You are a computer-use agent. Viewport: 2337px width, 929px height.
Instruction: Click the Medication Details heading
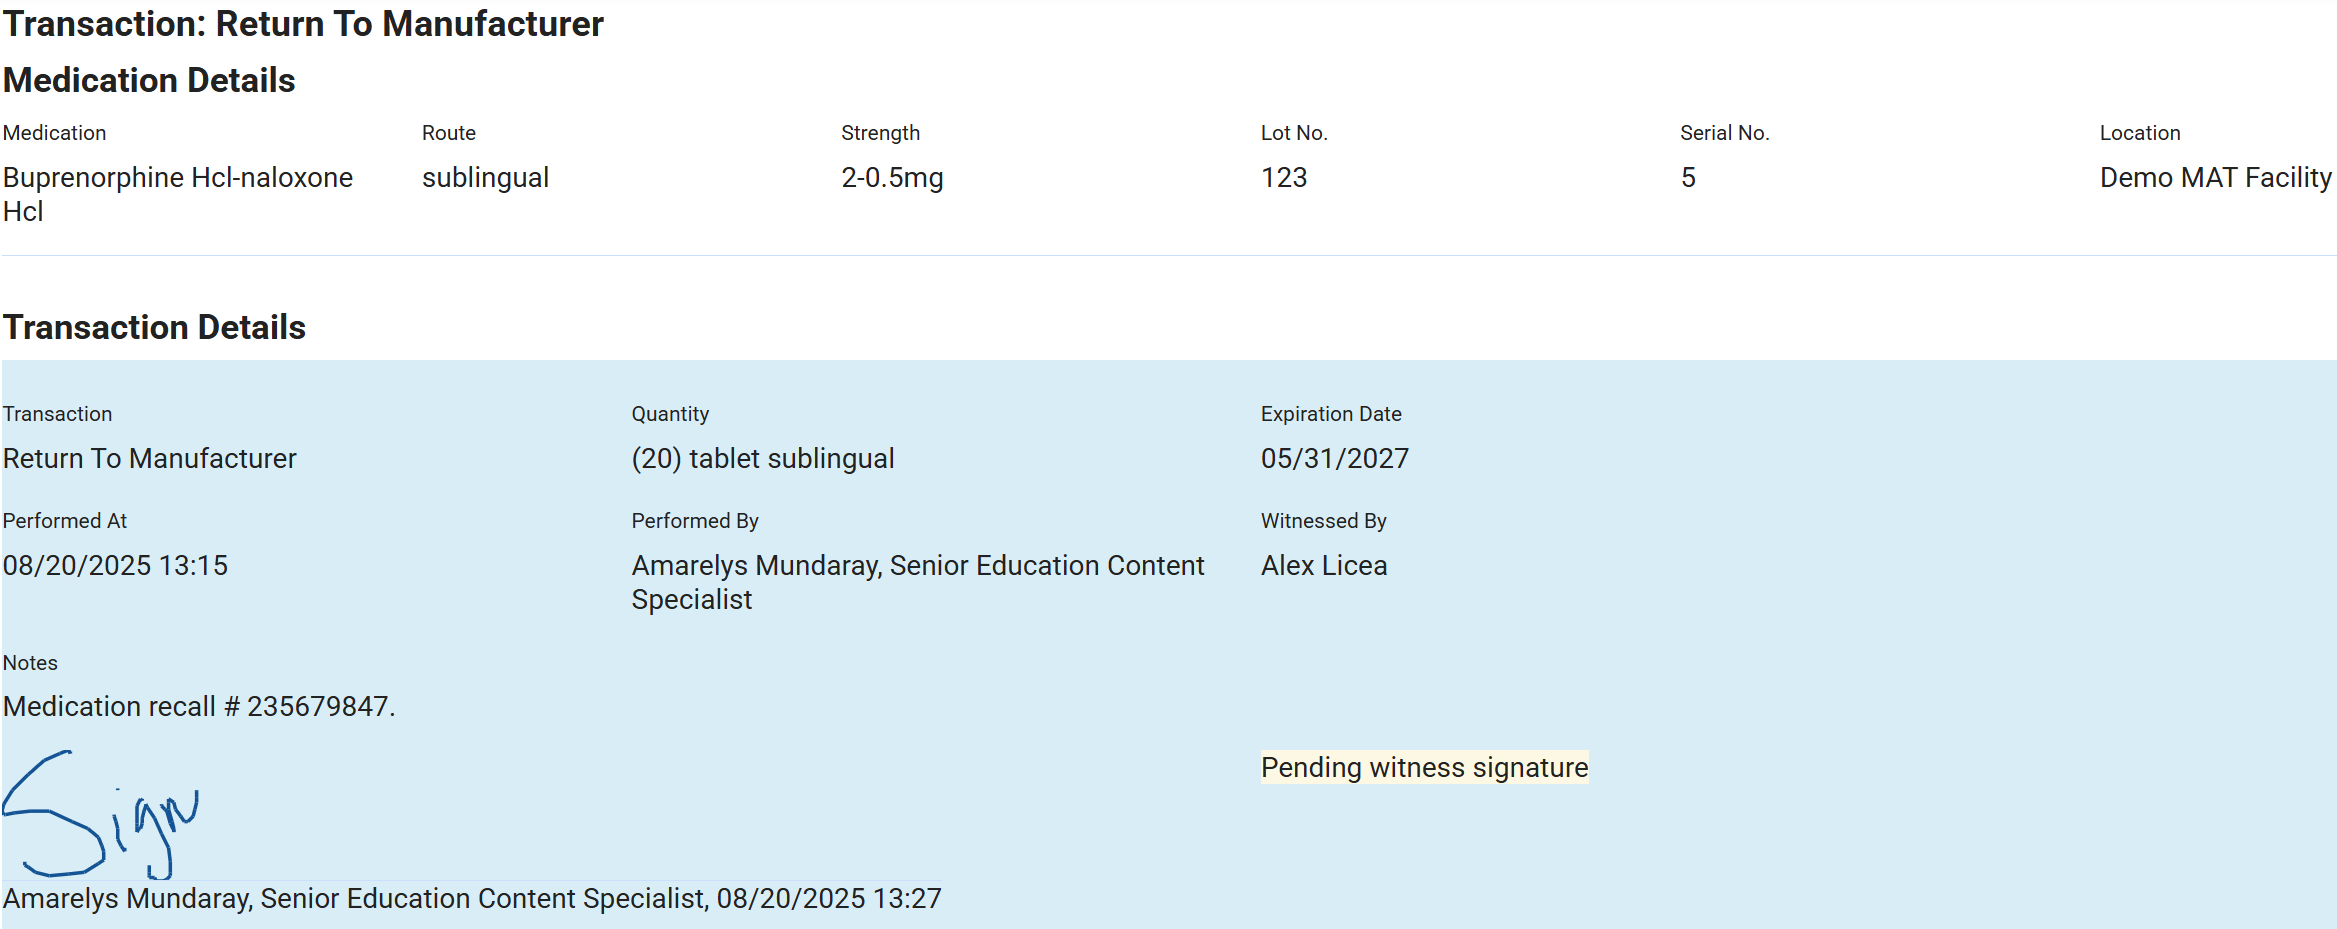pyautogui.click(x=149, y=80)
